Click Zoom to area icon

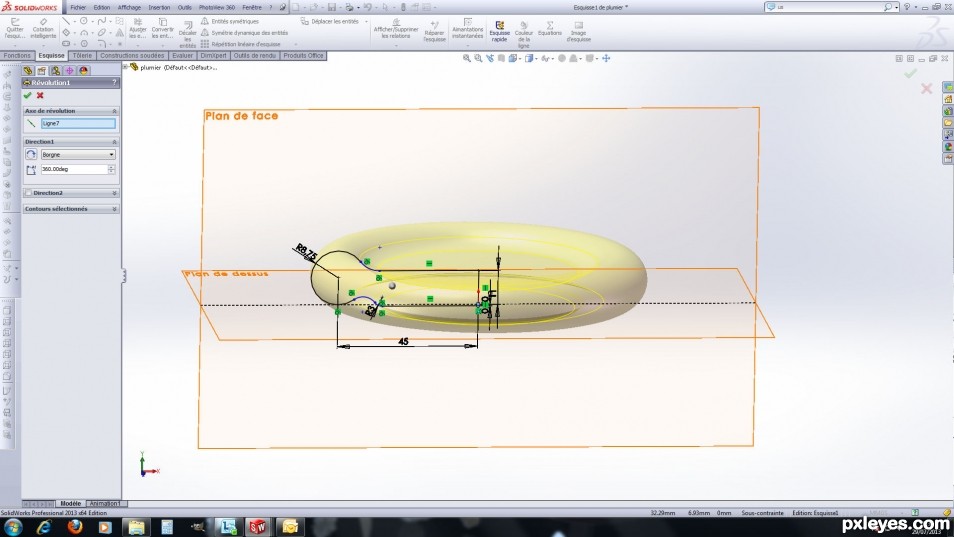[478, 58]
